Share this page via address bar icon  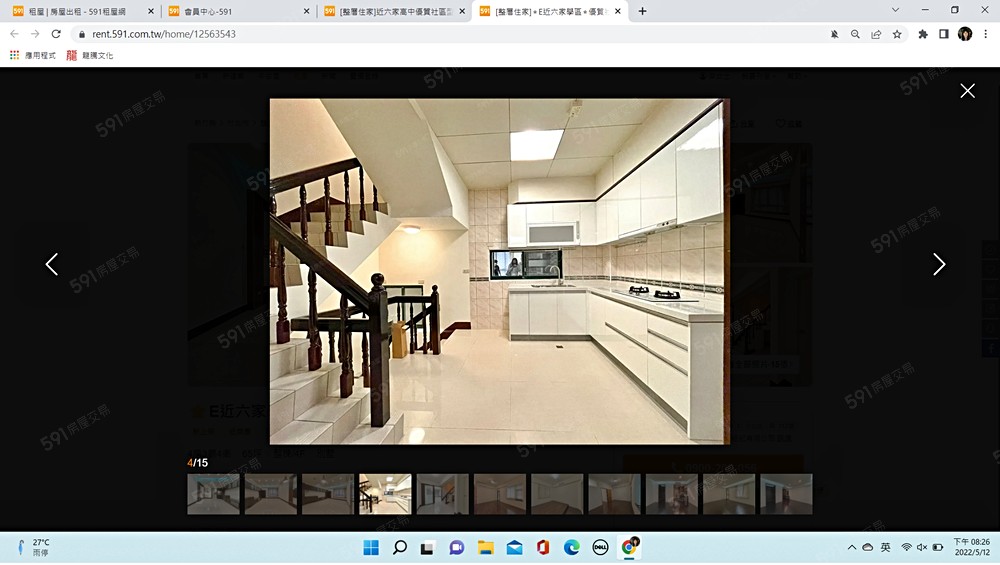pyautogui.click(x=876, y=34)
